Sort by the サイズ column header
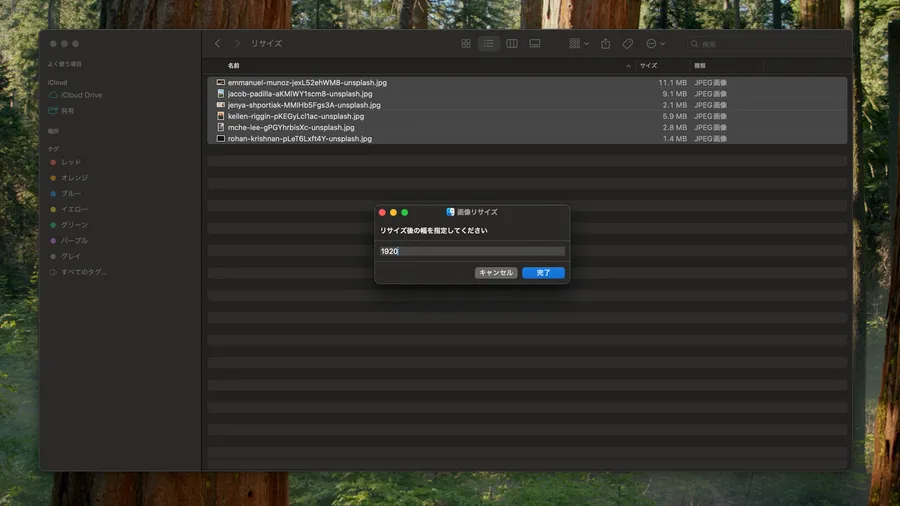Viewport: 900px width, 506px height. [x=649, y=66]
